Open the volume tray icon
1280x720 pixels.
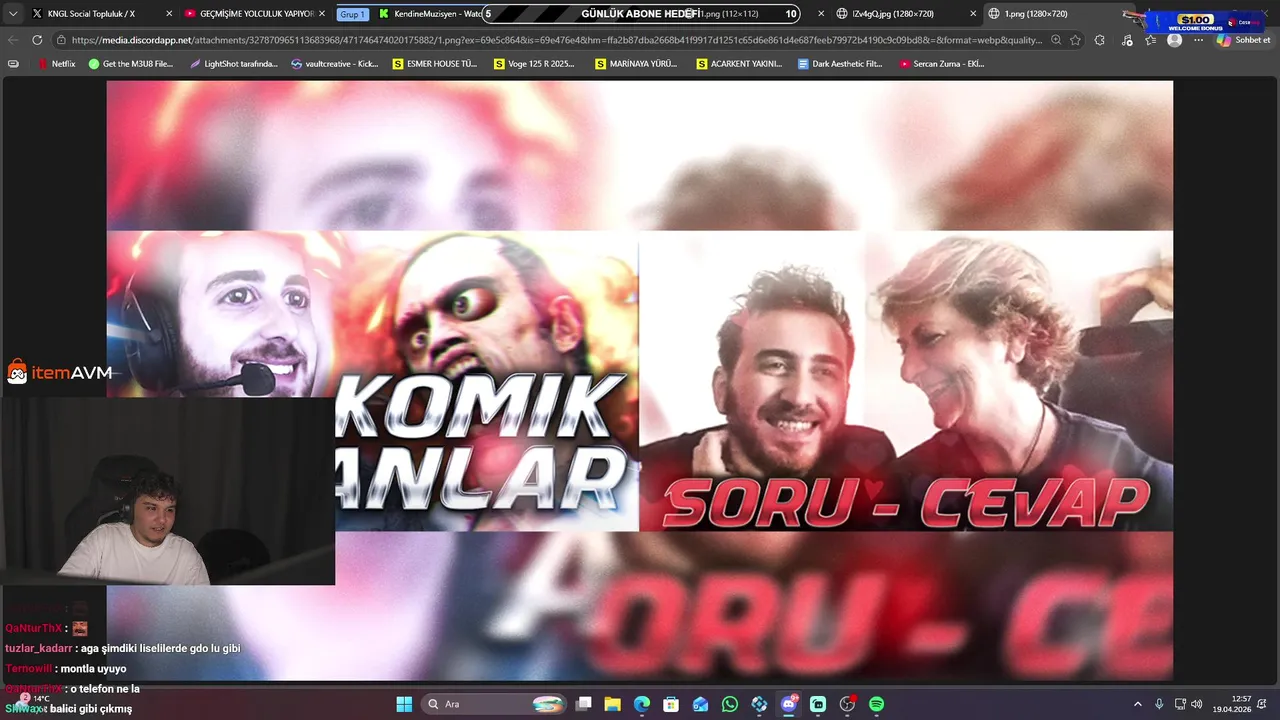tap(1197, 704)
